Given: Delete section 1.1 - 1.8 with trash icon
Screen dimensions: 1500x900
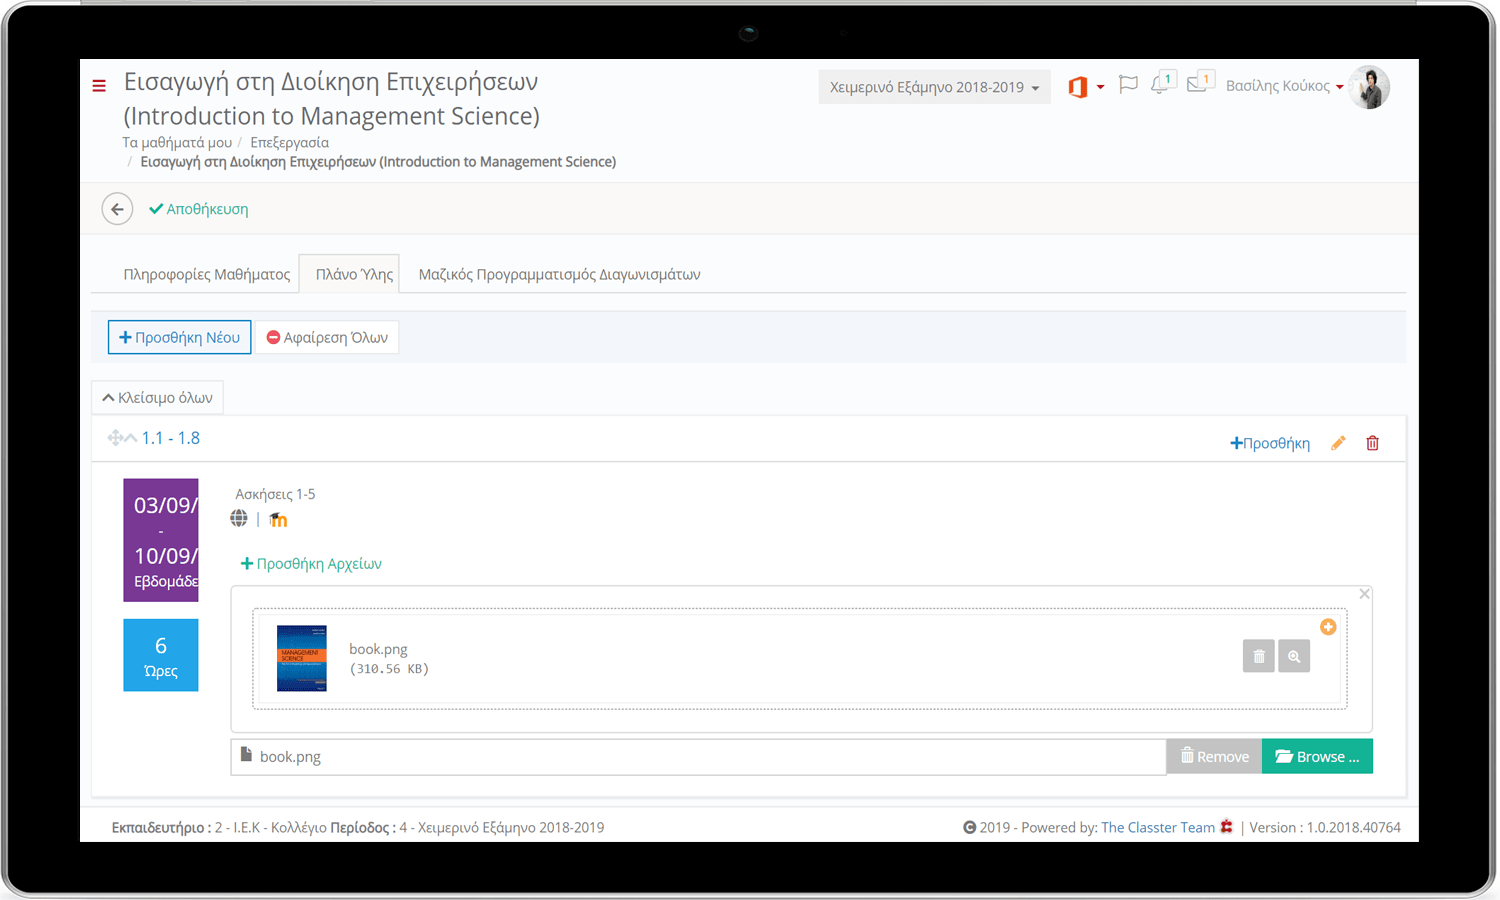Looking at the screenshot, I should (1373, 443).
